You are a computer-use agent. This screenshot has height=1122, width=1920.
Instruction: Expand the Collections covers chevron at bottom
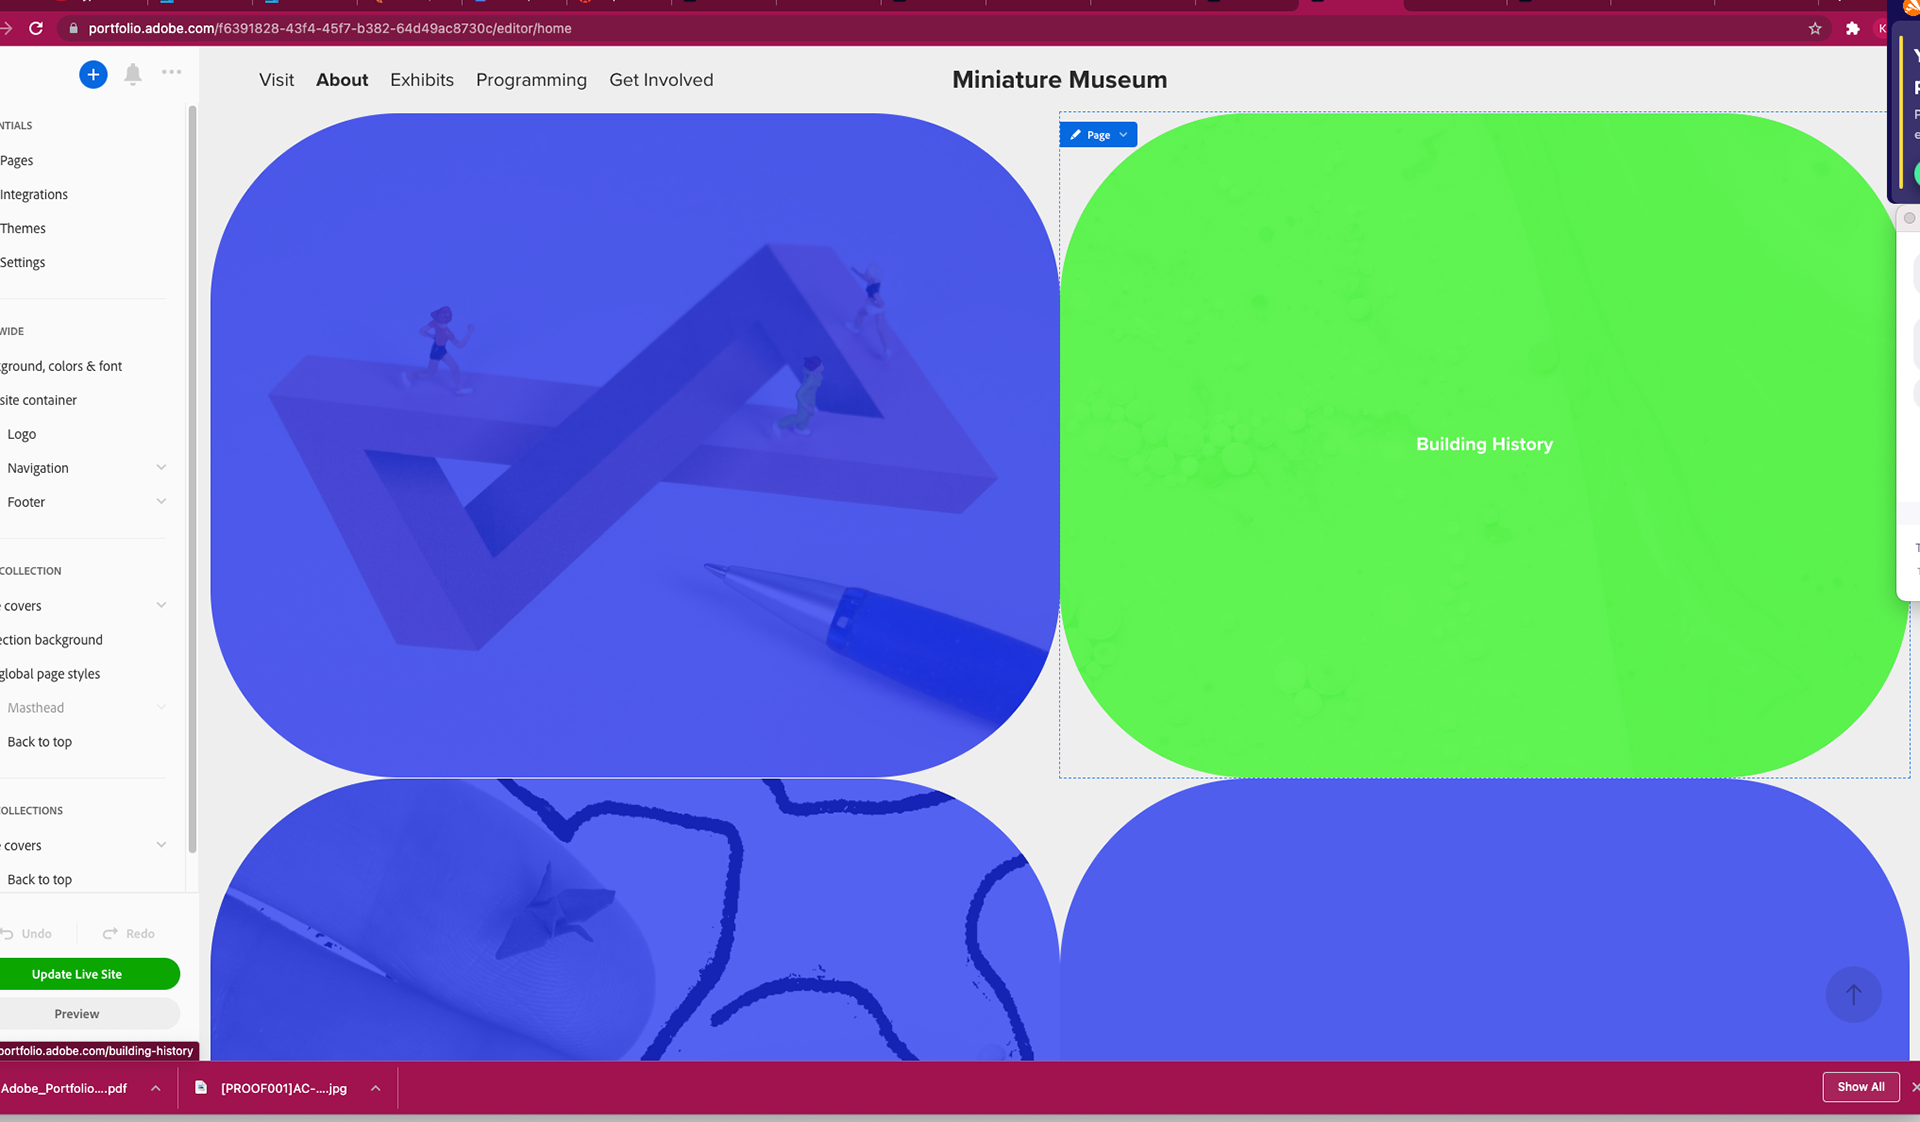coord(161,845)
